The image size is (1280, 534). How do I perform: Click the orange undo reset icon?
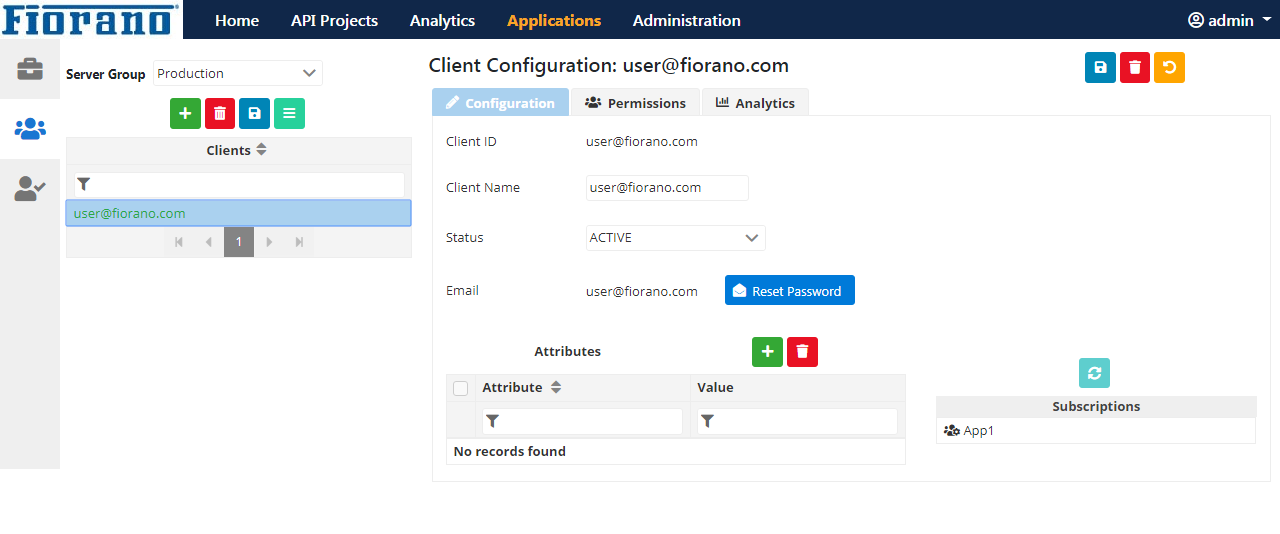tap(1169, 68)
